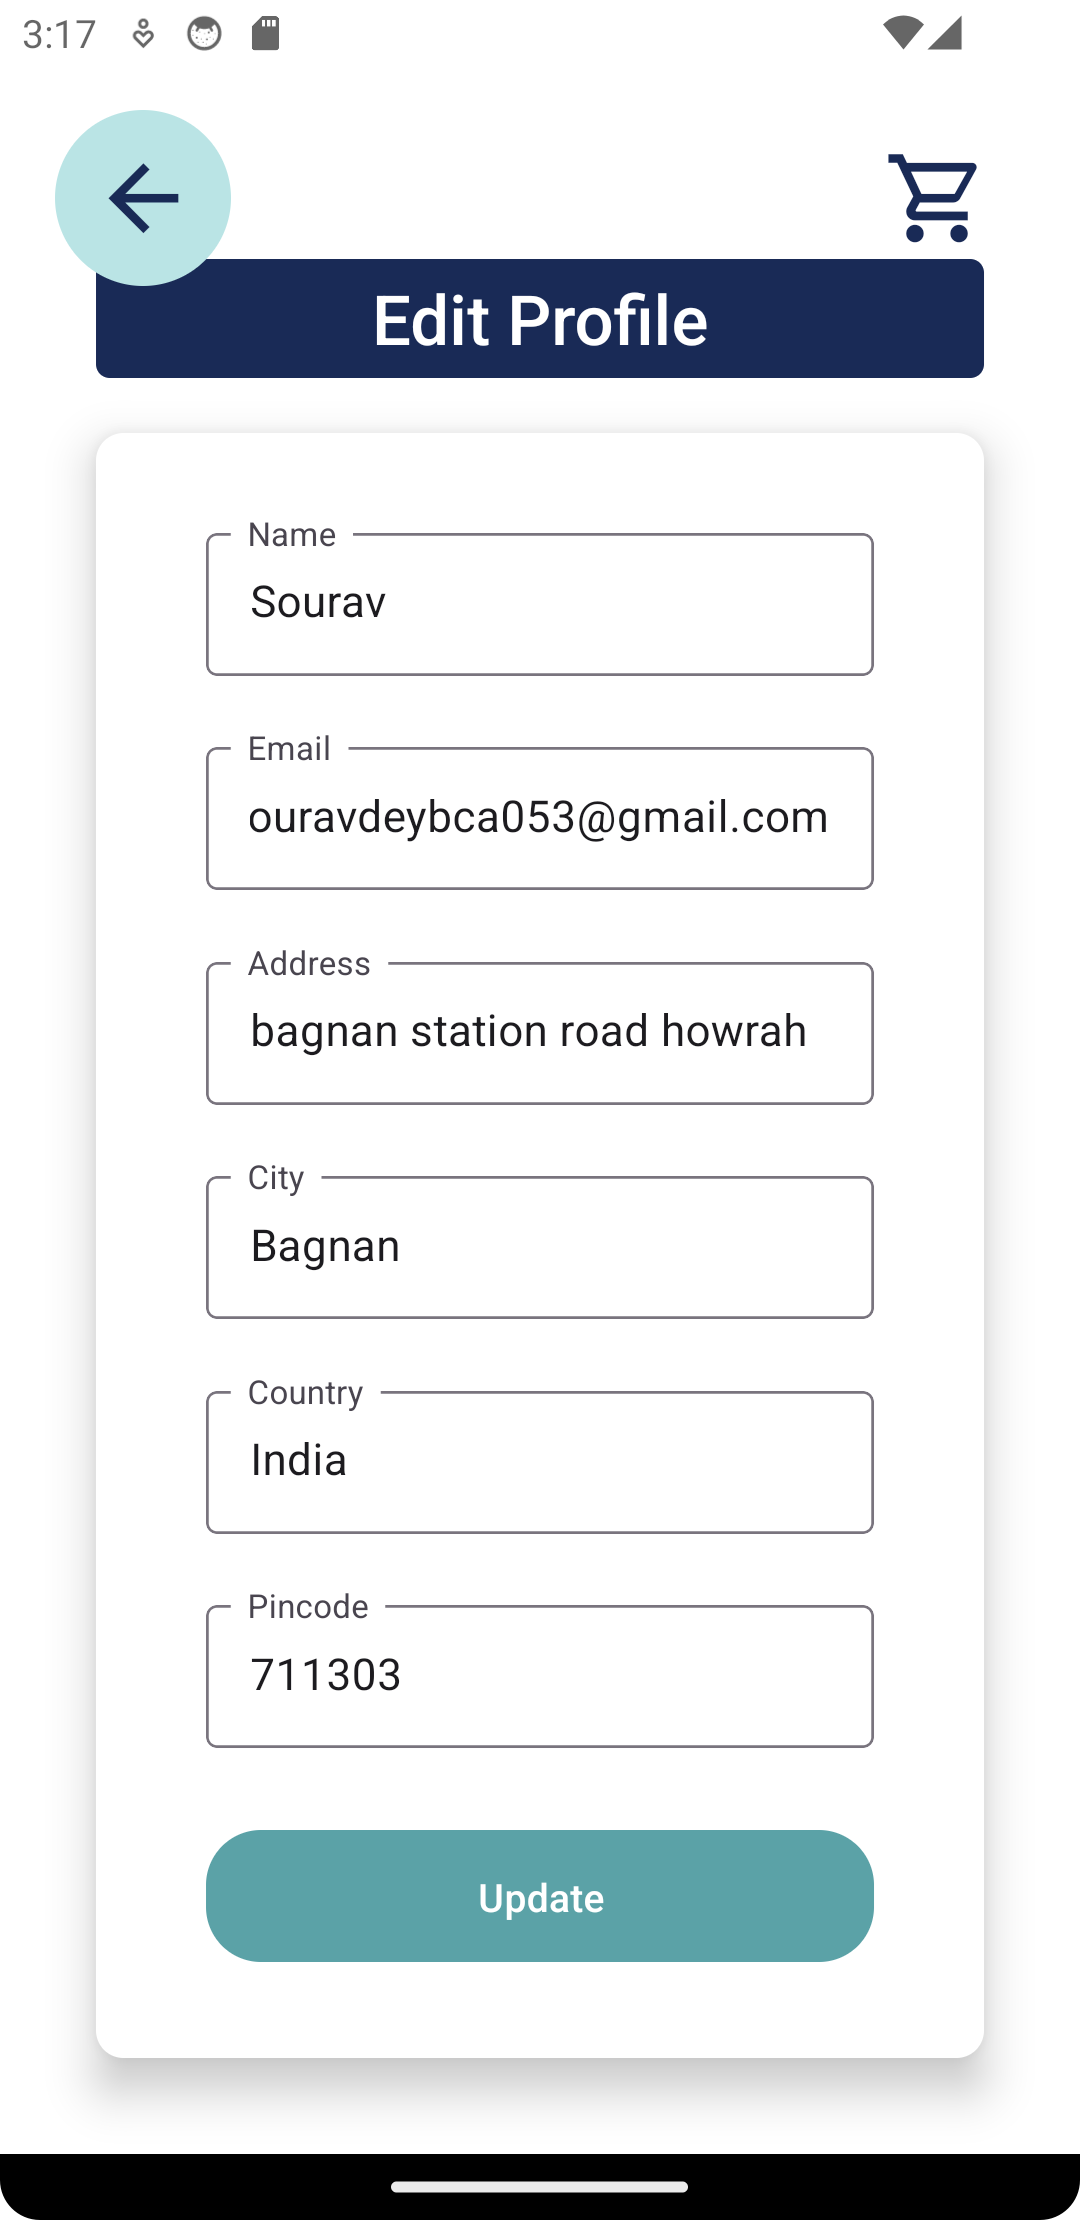
Task: Tap the cat face notification icon
Action: tap(204, 34)
